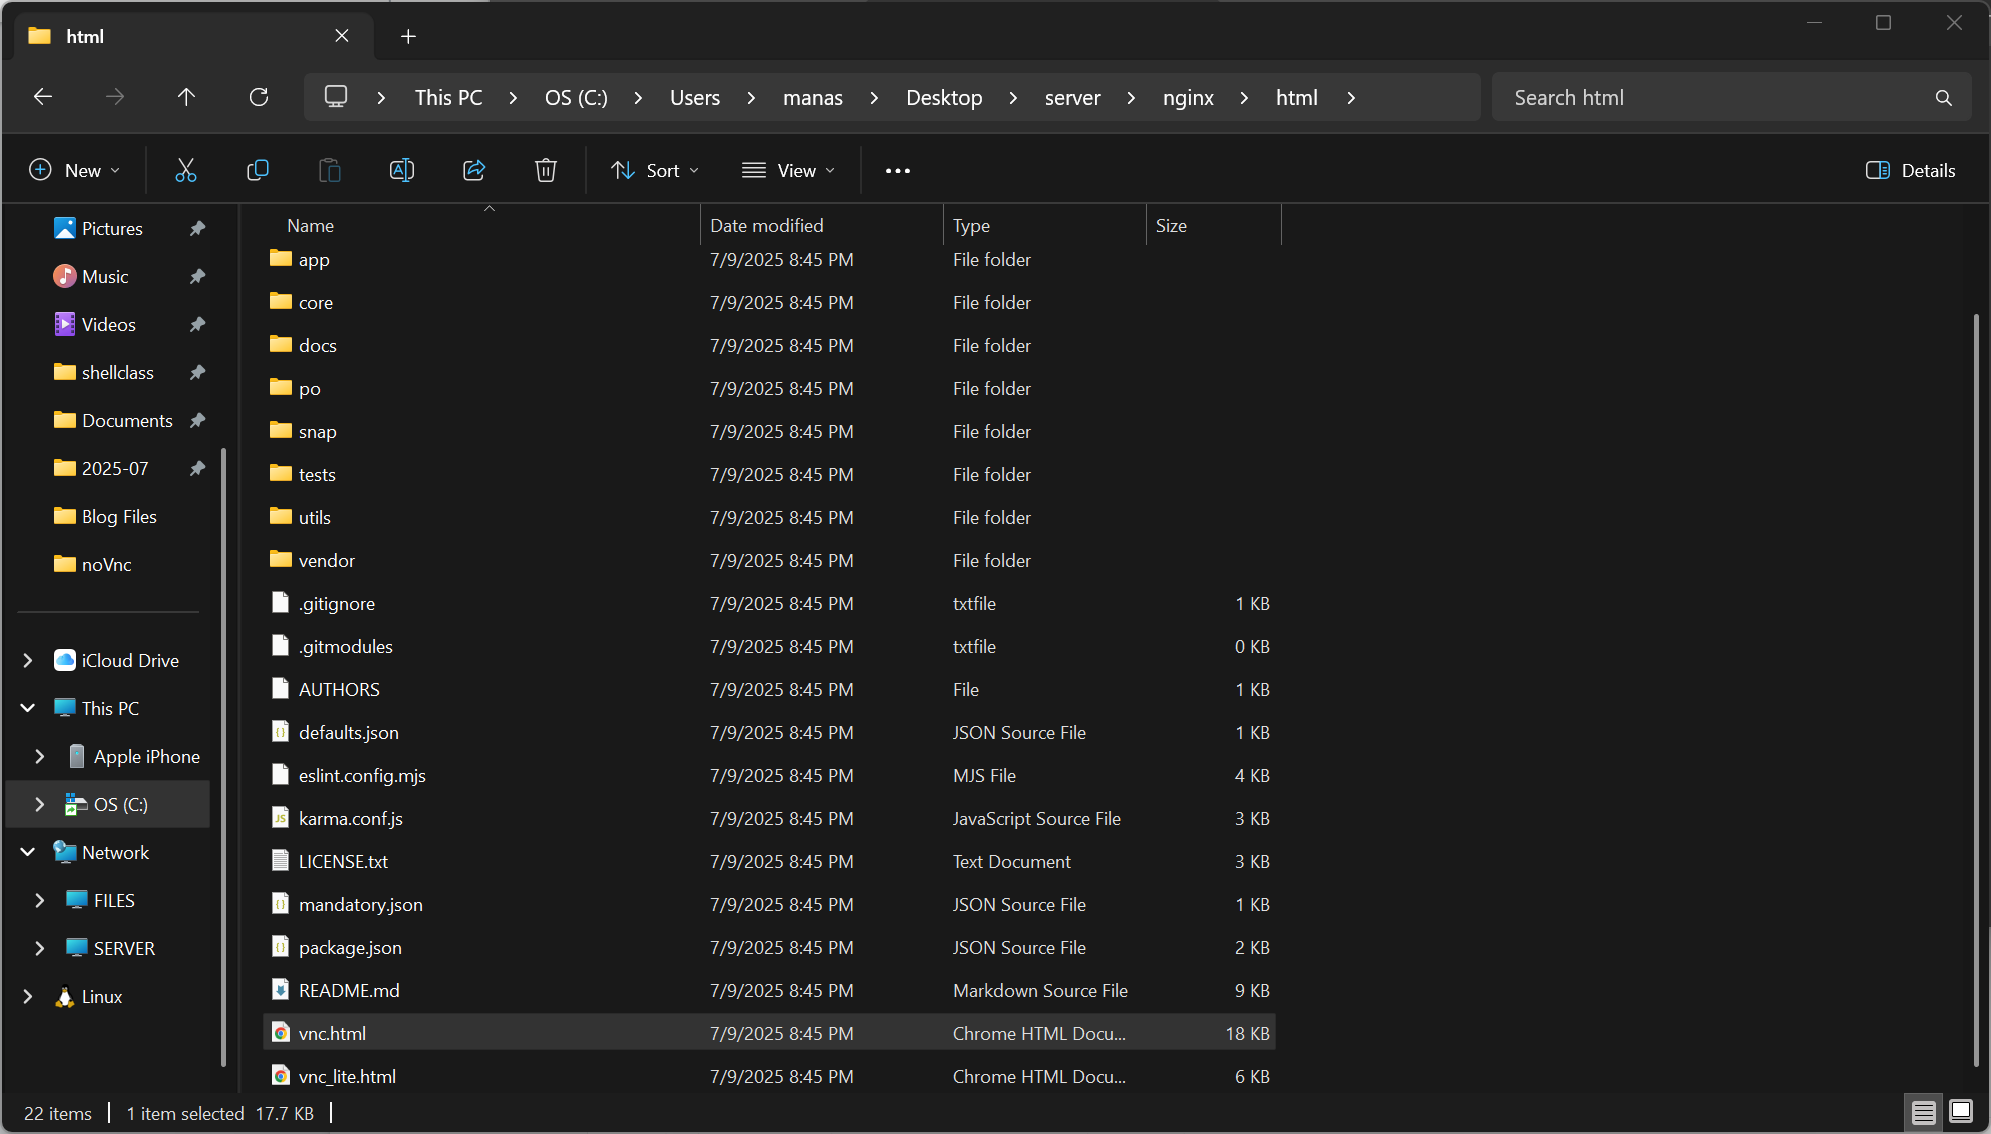Expand Apple iPhone tree node
This screenshot has width=1991, height=1134.
[40, 757]
